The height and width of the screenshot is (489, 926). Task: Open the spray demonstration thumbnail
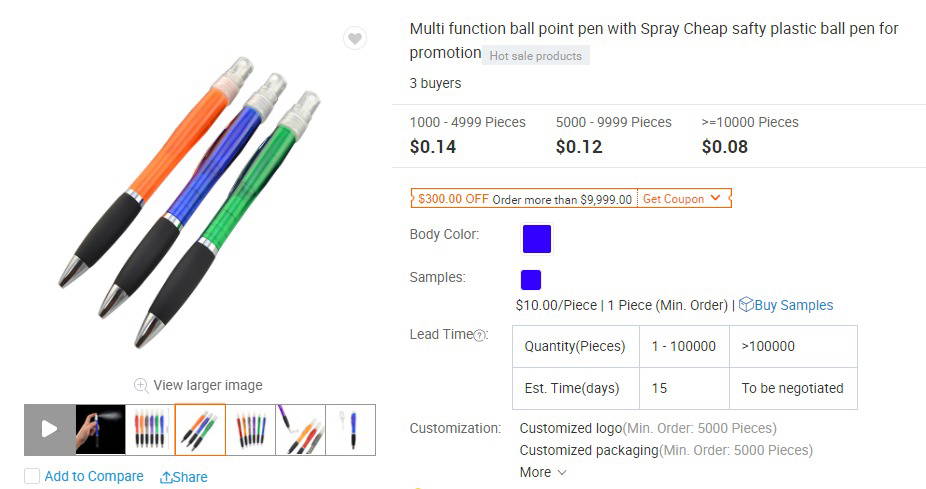pyautogui.click(x=100, y=429)
